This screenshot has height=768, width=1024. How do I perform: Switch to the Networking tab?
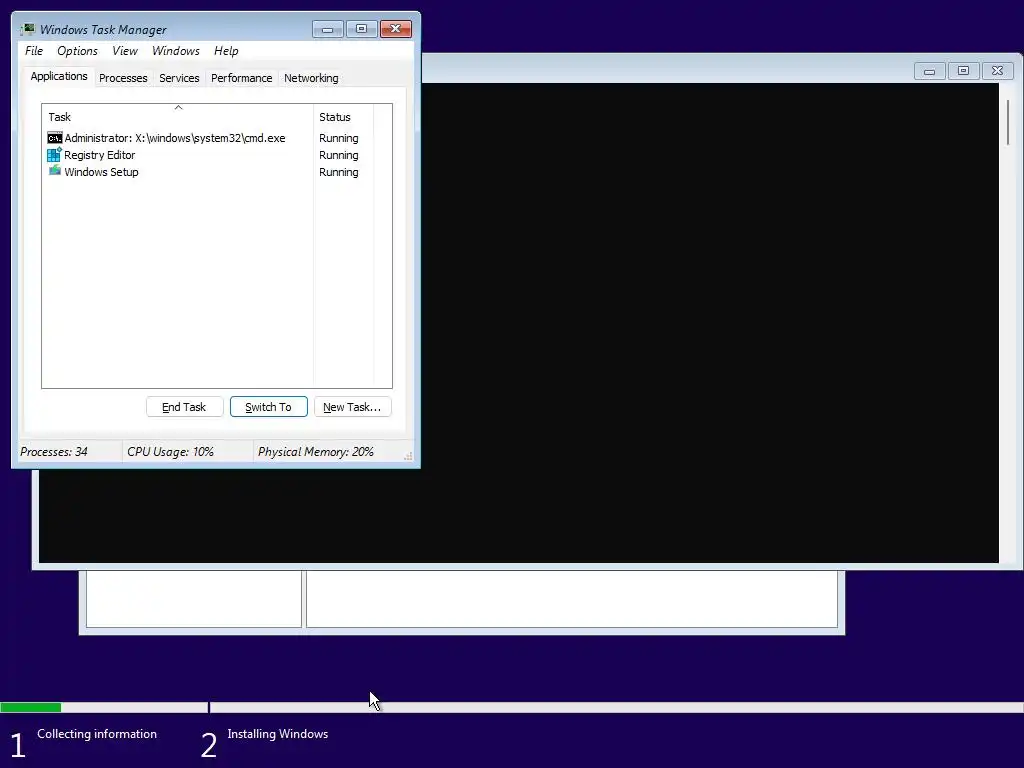pyautogui.click(x=311, y=78)
